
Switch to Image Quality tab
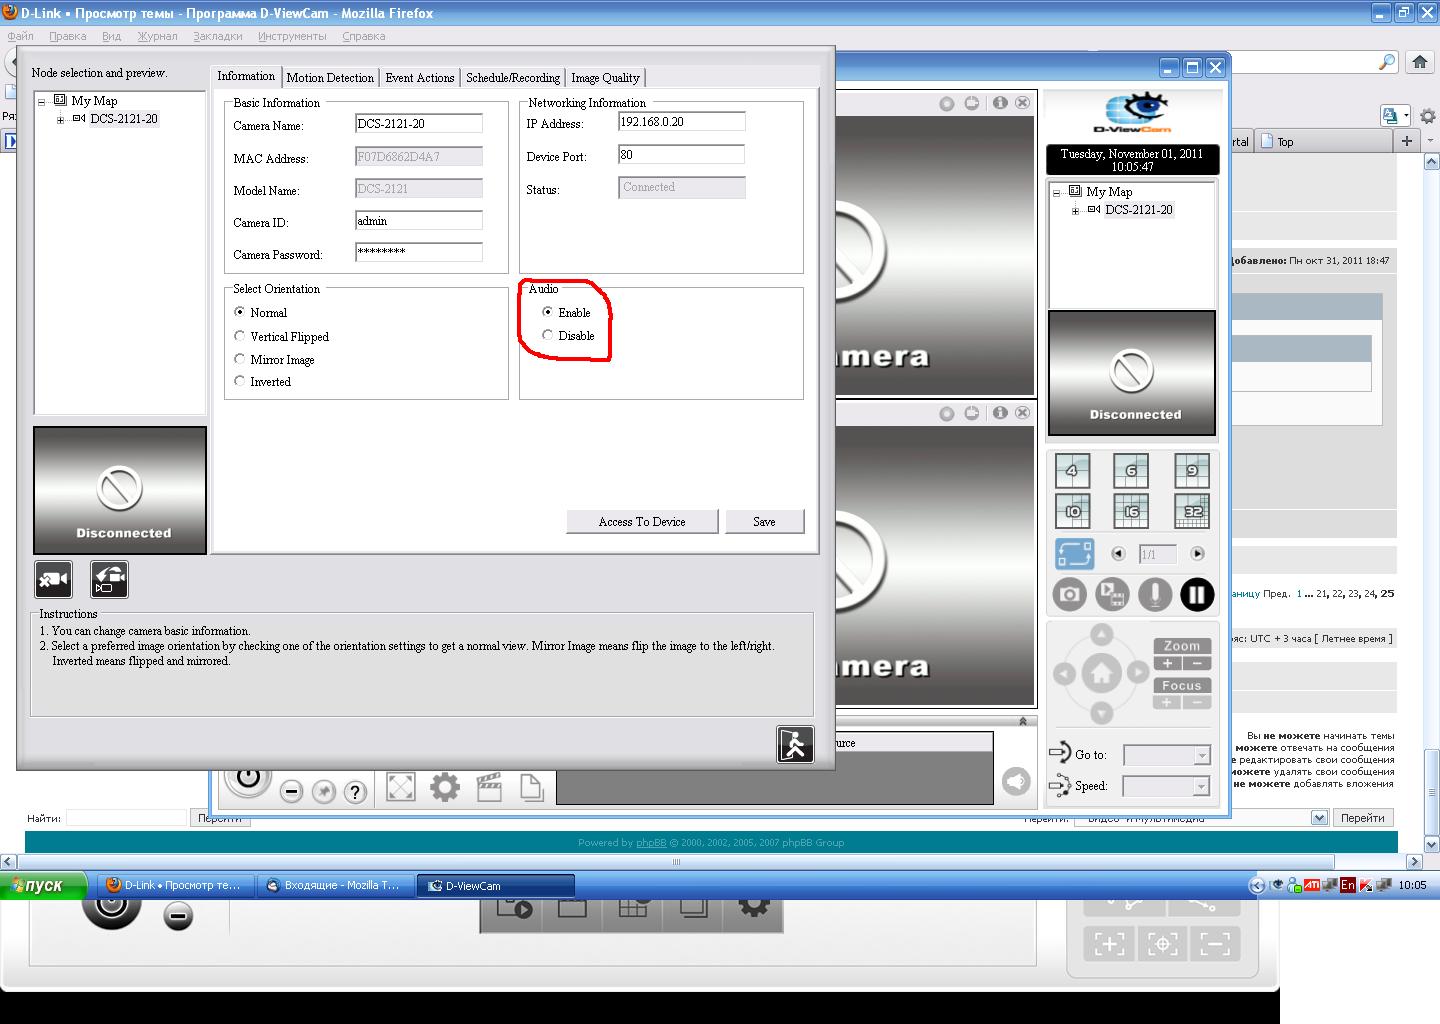605,78
